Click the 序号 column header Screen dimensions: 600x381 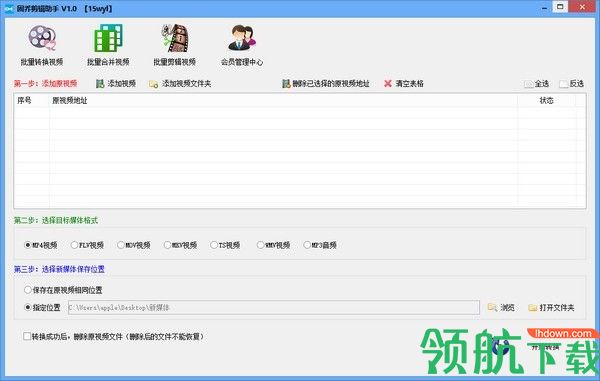[32, 101]
